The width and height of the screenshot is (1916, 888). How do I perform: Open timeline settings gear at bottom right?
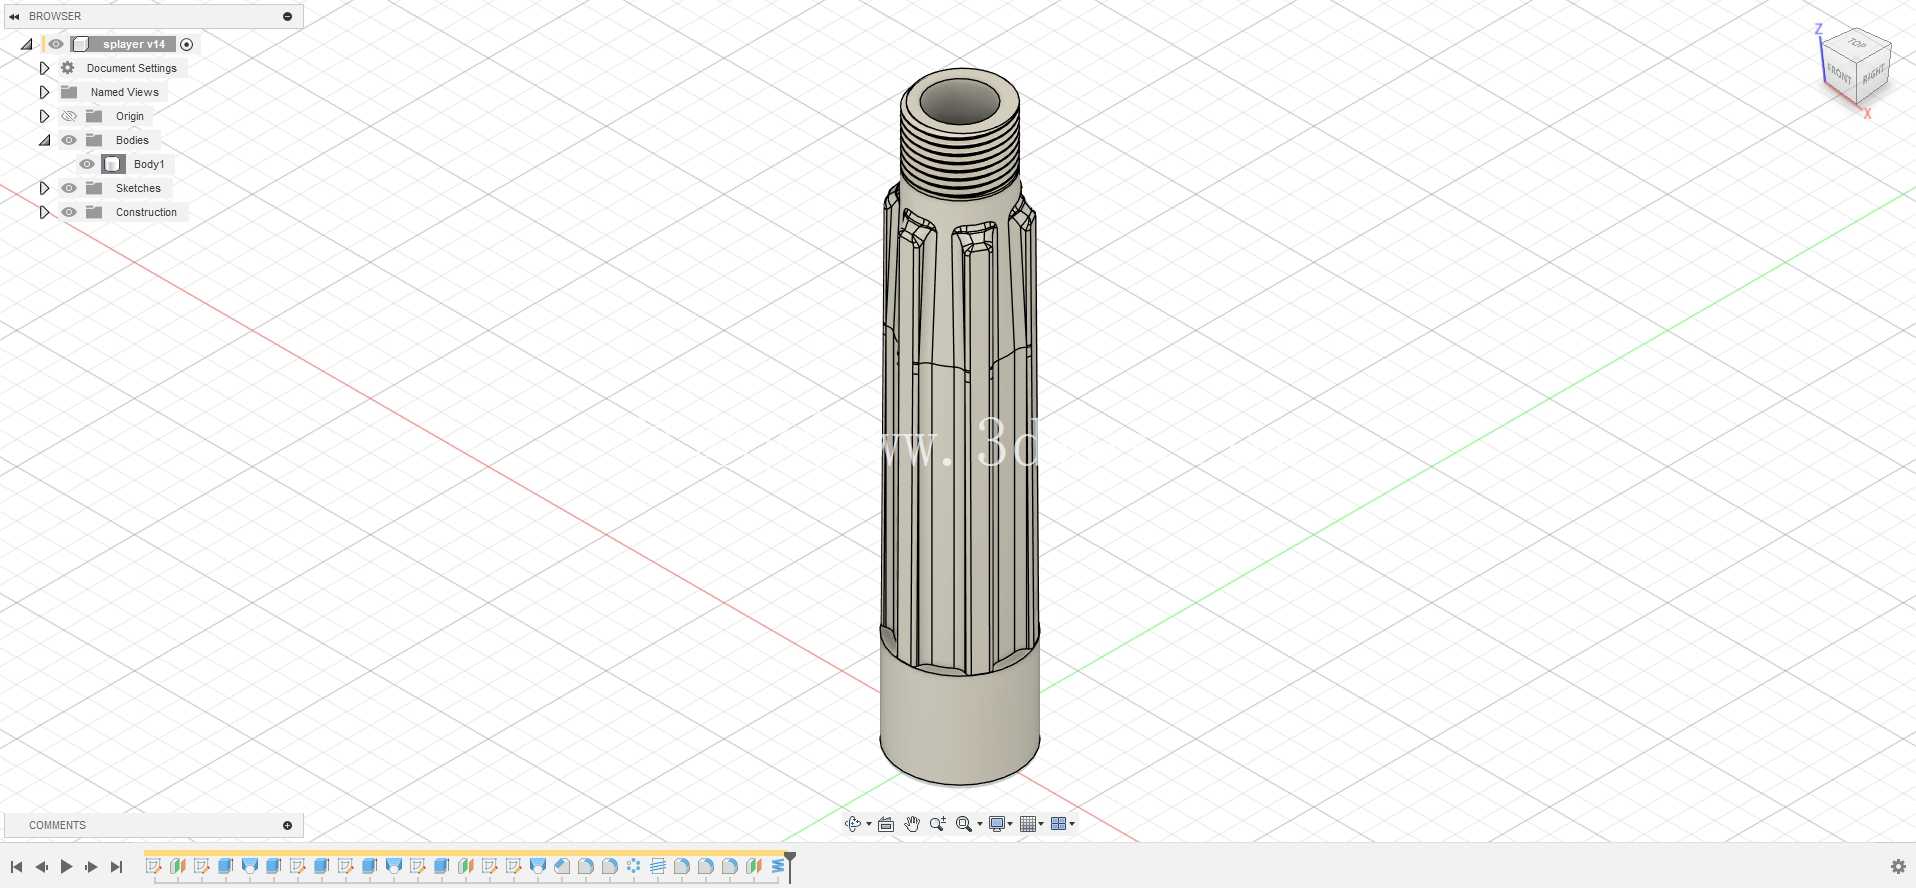[1898, 867]
